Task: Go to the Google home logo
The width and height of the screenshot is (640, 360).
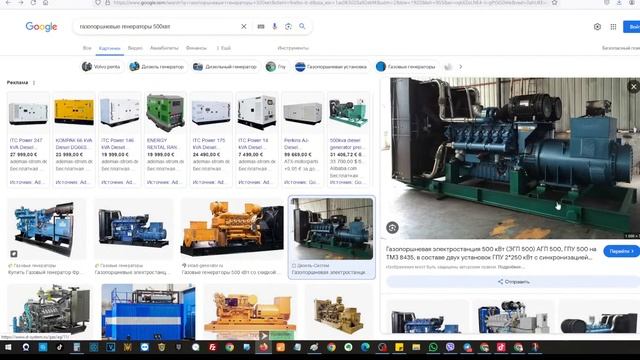Action: tap(41, 27)
